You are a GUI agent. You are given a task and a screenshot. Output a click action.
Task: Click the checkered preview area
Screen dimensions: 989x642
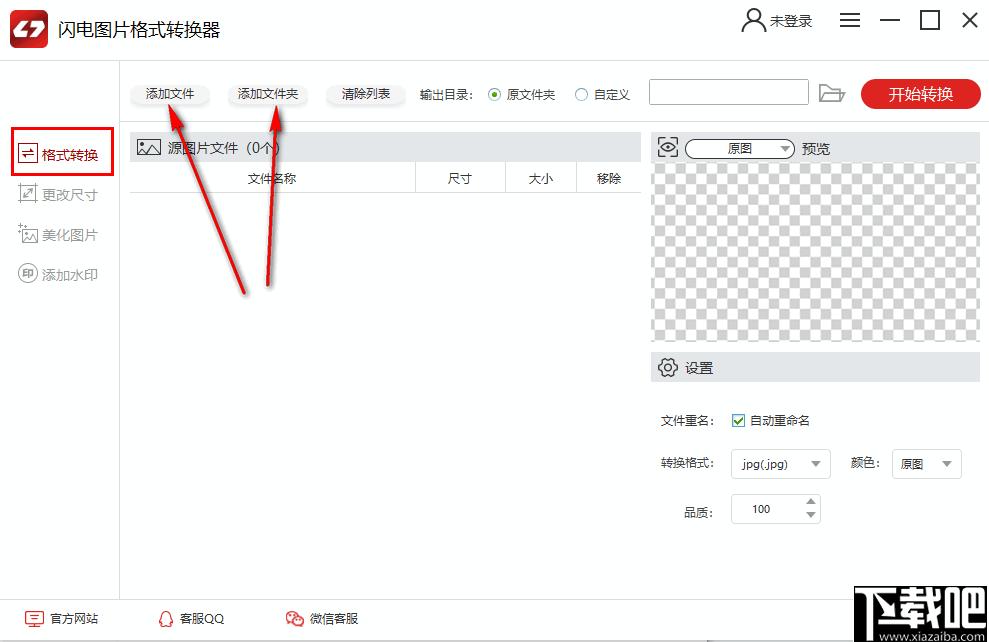pos(815,252)
